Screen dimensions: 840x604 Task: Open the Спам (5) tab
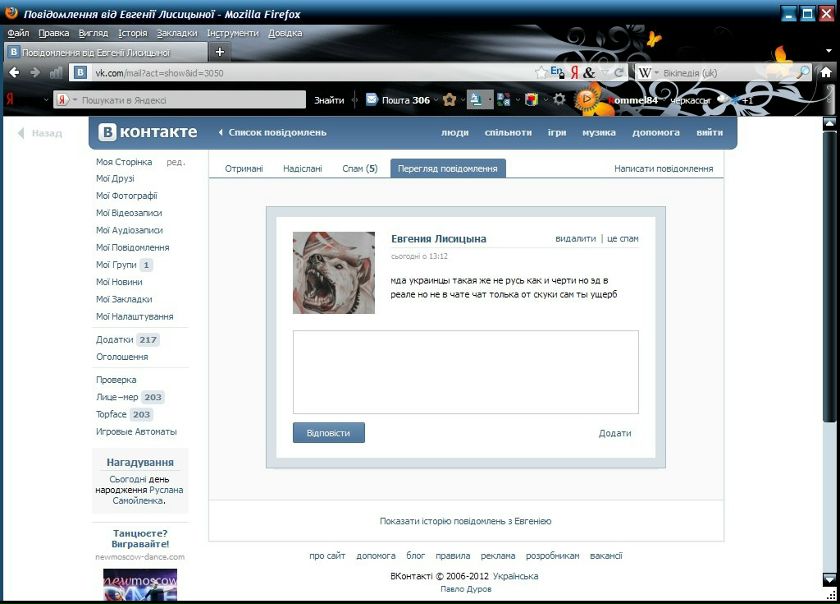pyautogui.click(x=359, y=169)
